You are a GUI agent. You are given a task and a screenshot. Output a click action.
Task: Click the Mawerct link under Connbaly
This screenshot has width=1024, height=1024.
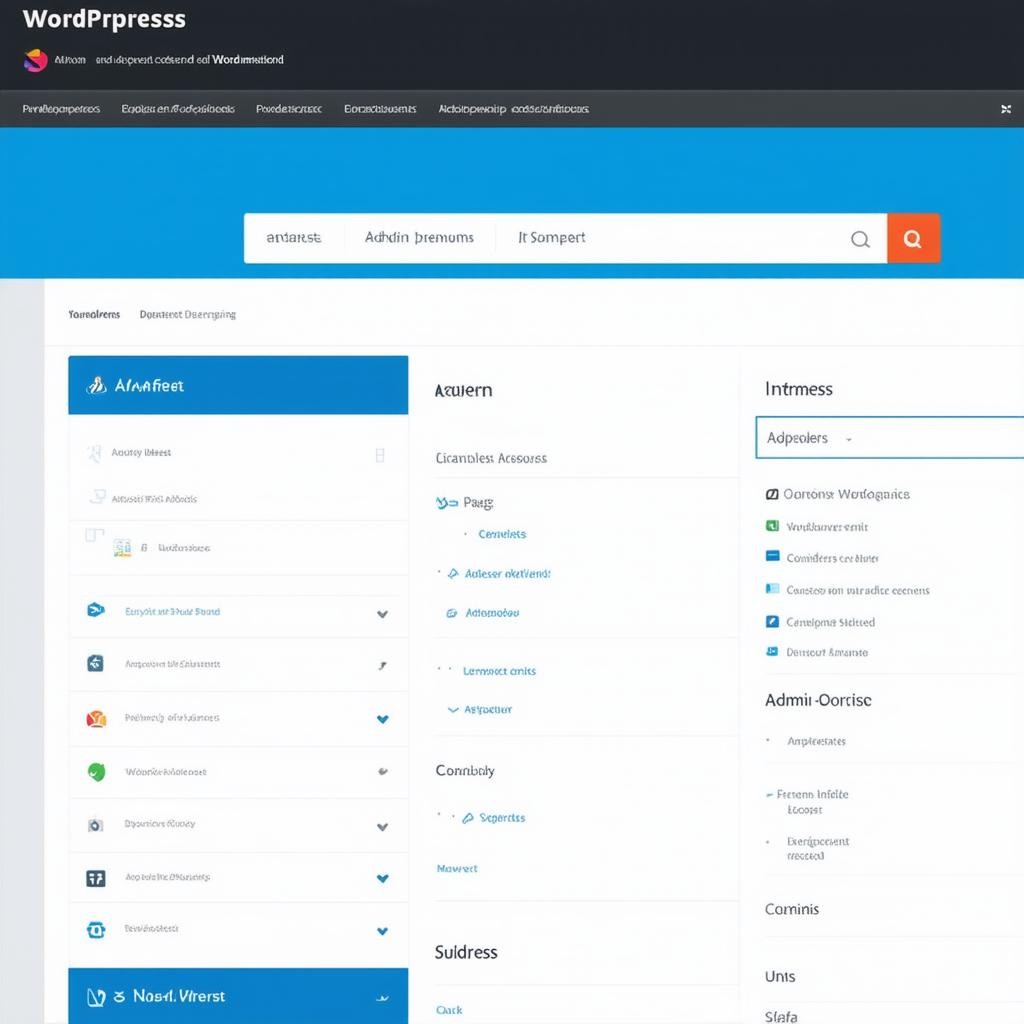click(x=457, y=868)
